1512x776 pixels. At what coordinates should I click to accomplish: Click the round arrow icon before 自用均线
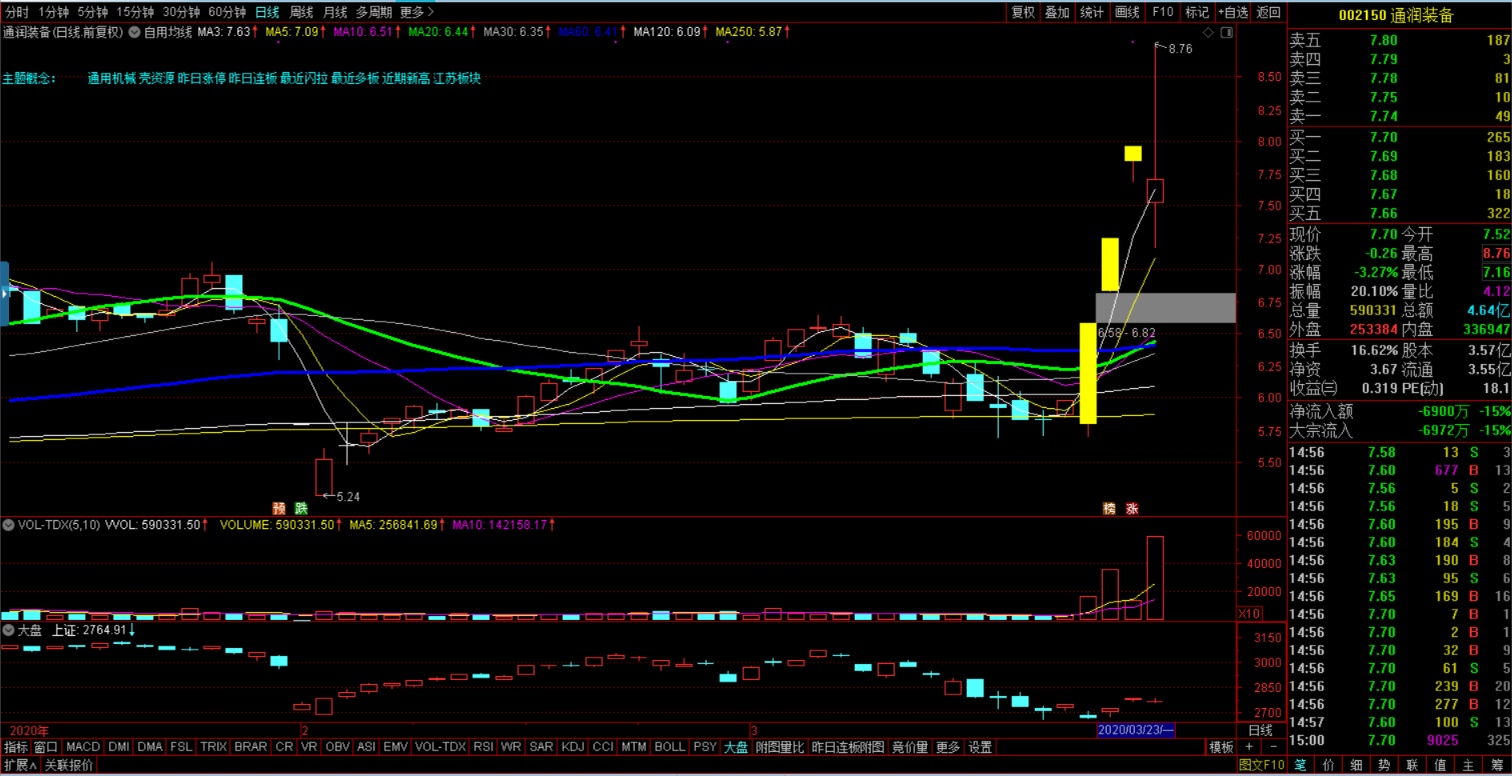[135, 32]
